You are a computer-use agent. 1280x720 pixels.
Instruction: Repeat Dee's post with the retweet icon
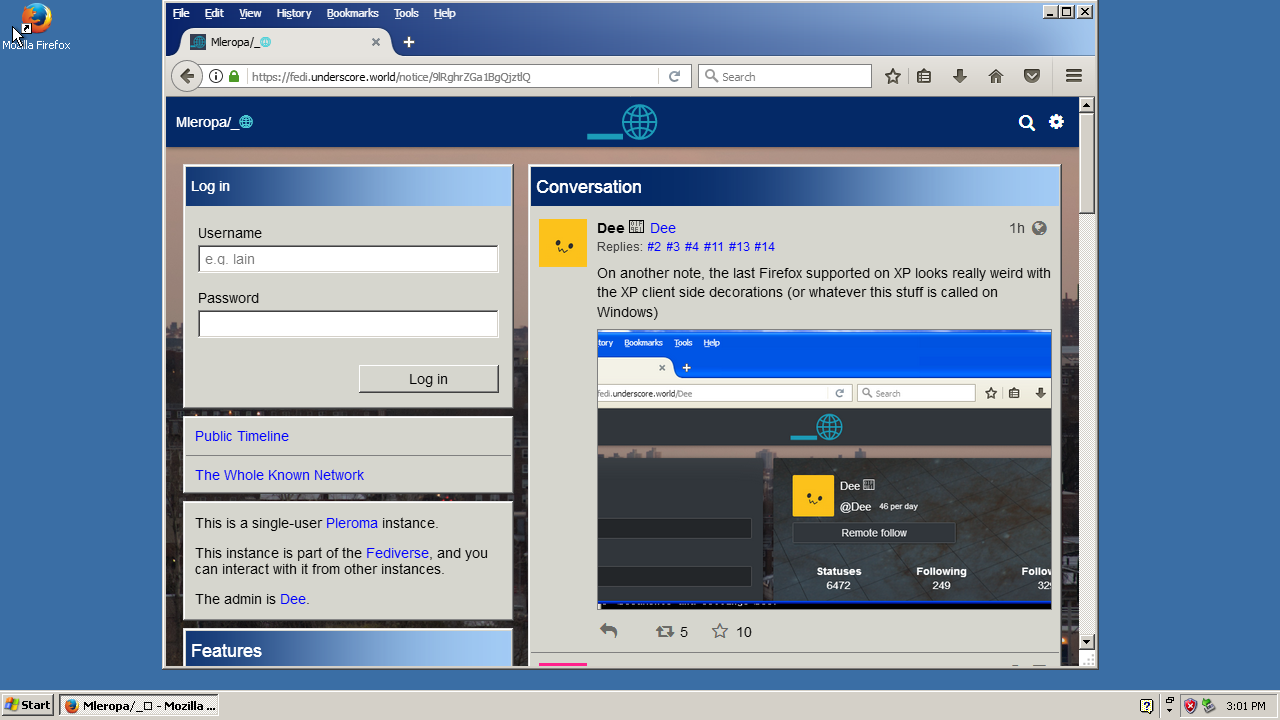click(x=665, y=632)
